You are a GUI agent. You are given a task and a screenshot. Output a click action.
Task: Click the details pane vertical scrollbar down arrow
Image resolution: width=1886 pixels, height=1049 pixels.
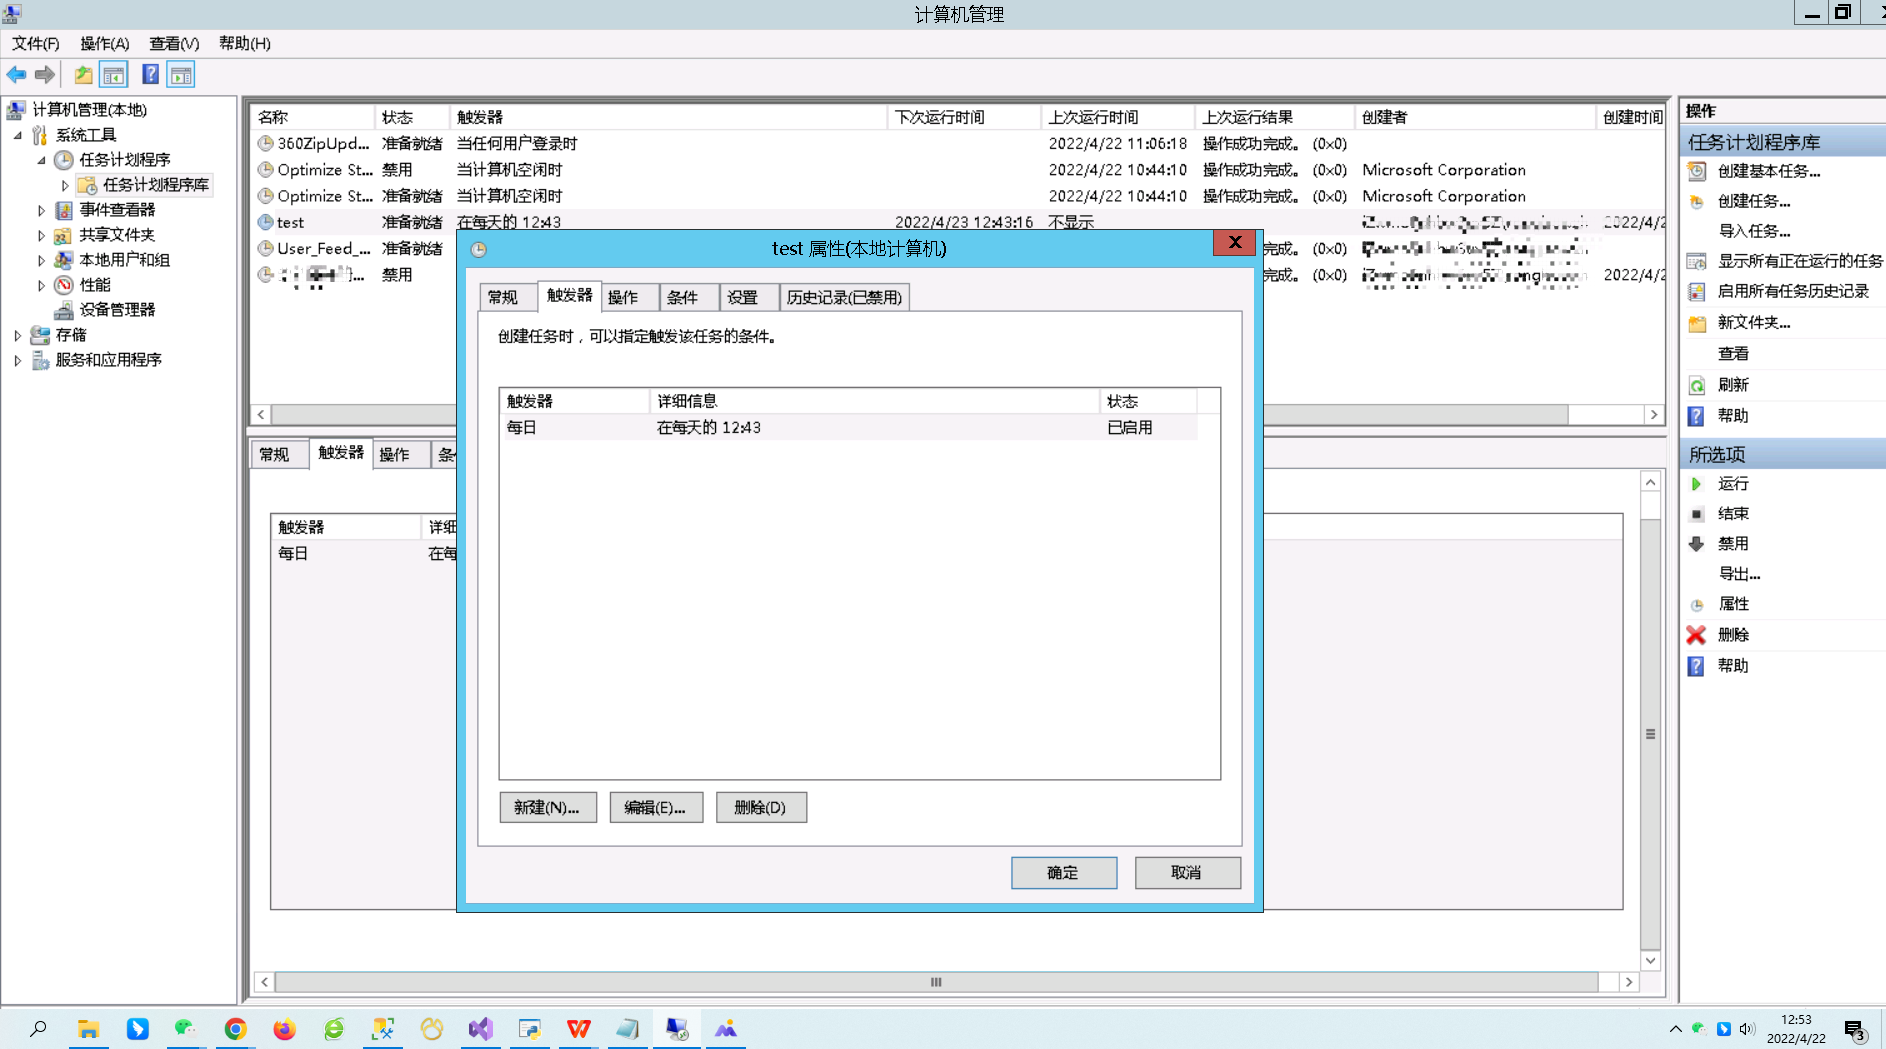[x=1650, y=960]
